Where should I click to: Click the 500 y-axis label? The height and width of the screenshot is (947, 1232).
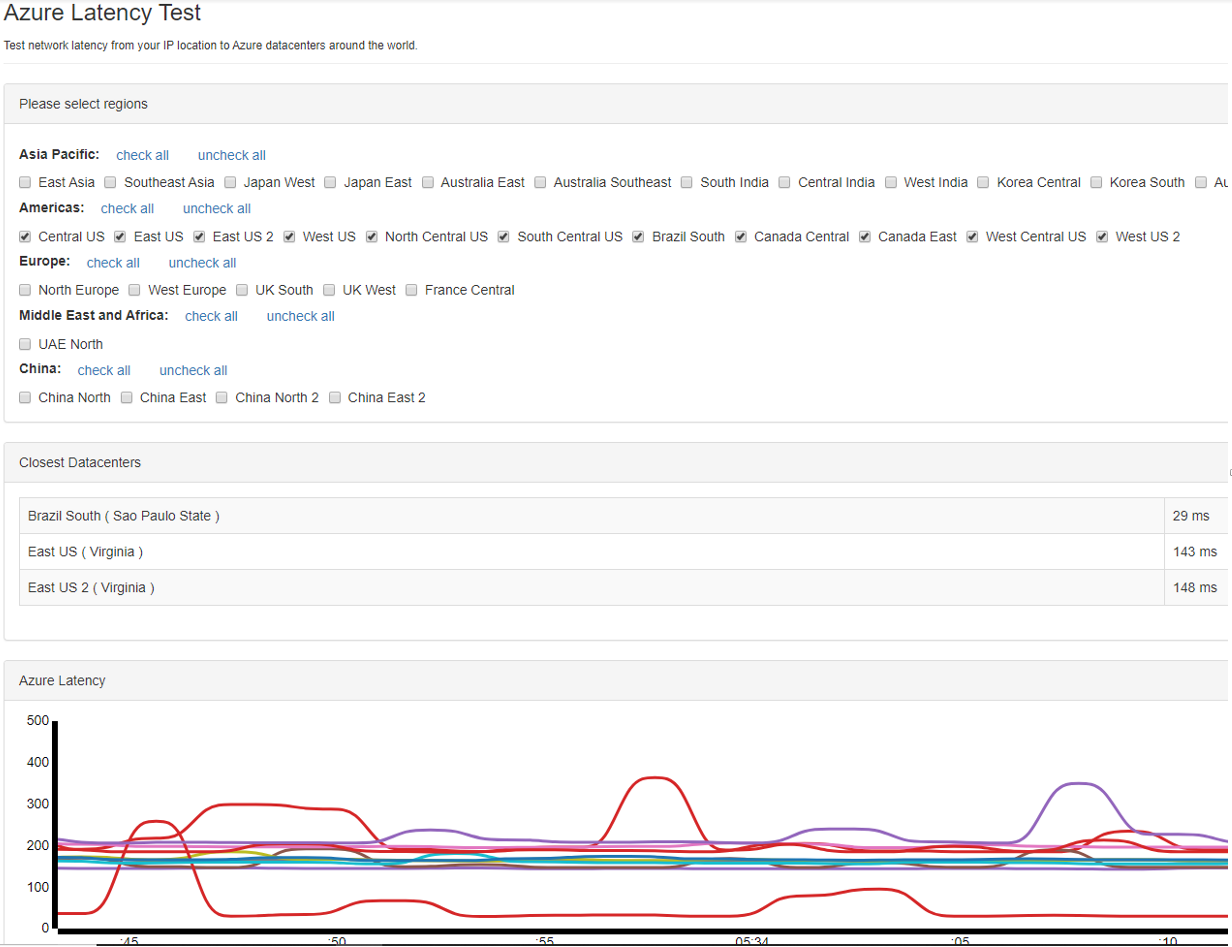click(38, 720)
